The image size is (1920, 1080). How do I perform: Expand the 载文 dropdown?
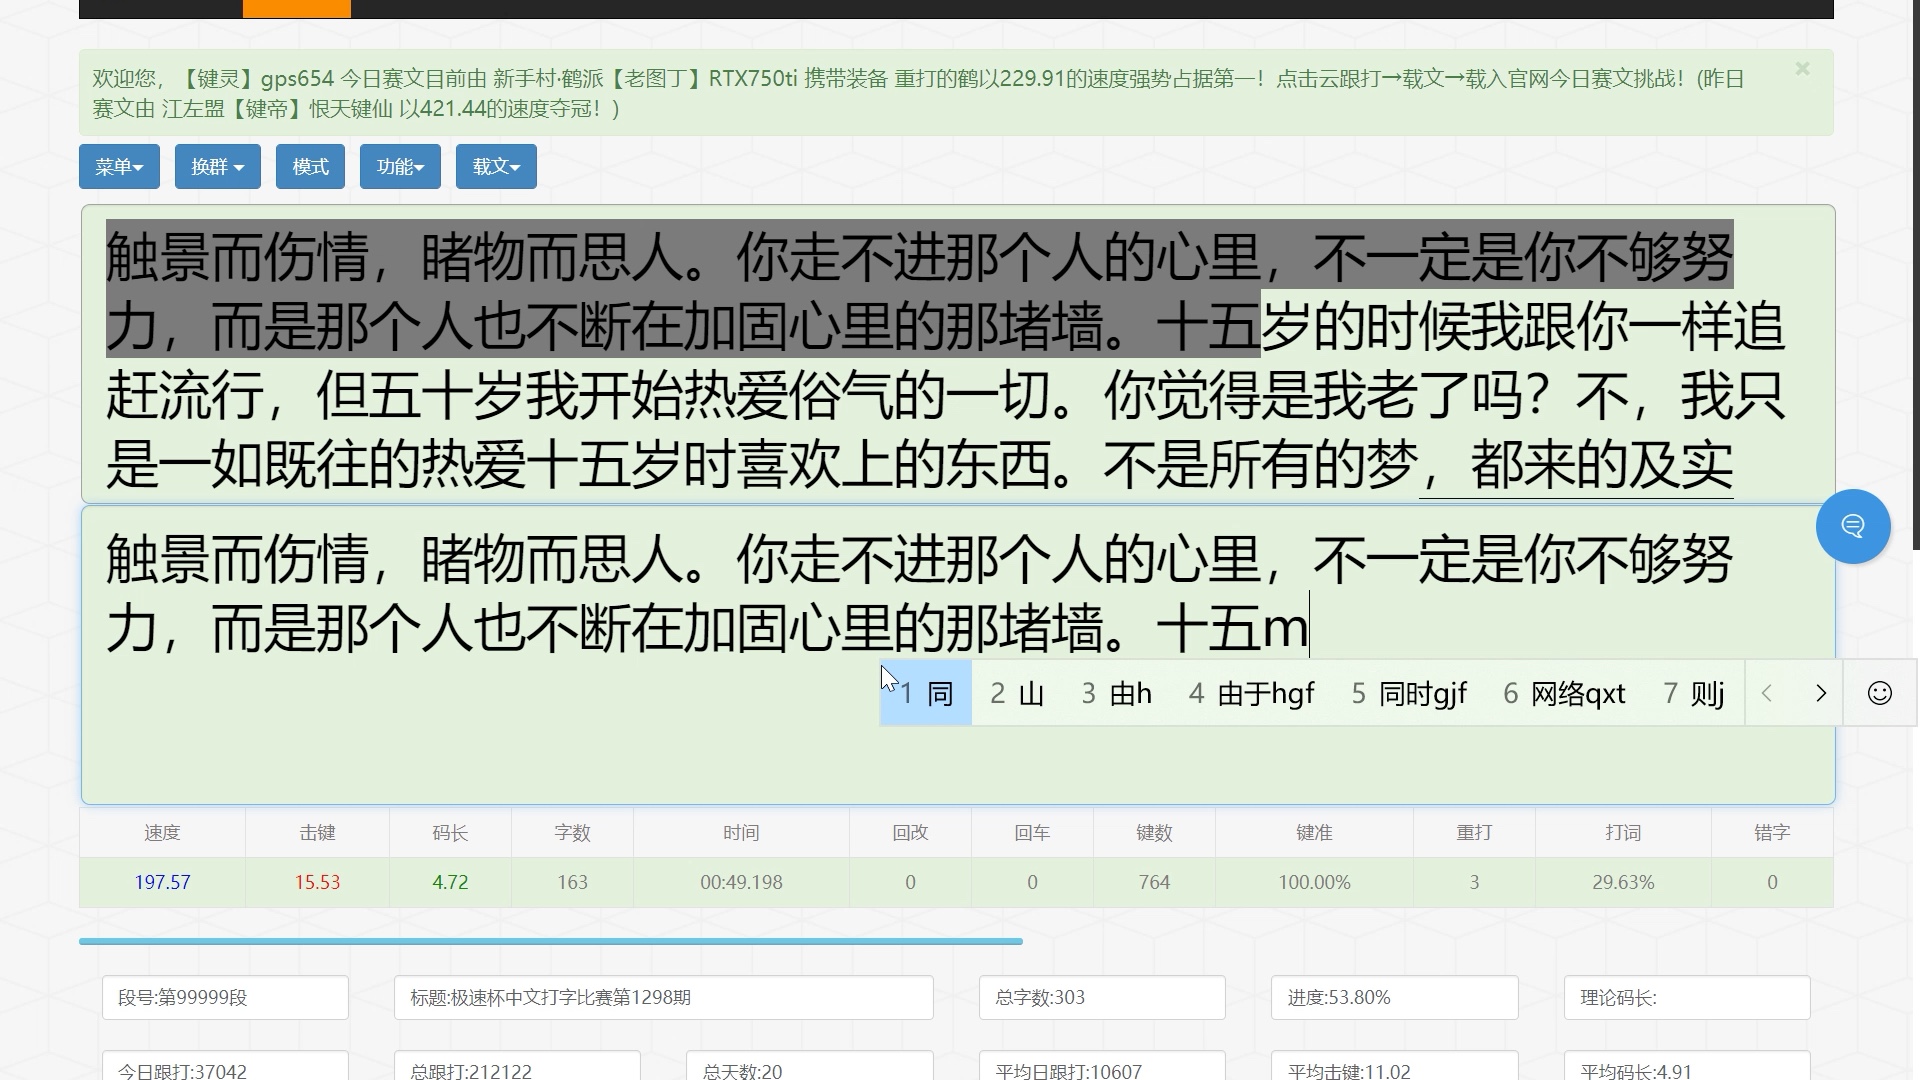496,166
